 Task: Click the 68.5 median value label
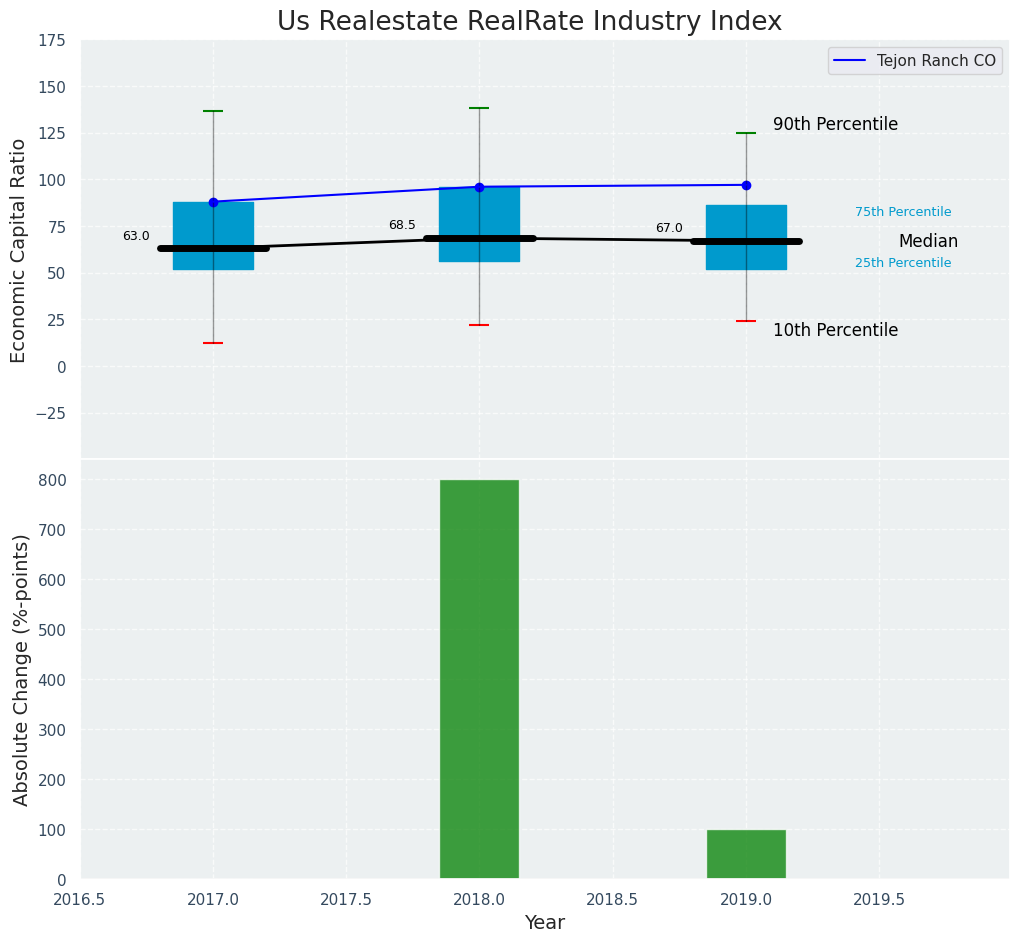coord(402,225)
